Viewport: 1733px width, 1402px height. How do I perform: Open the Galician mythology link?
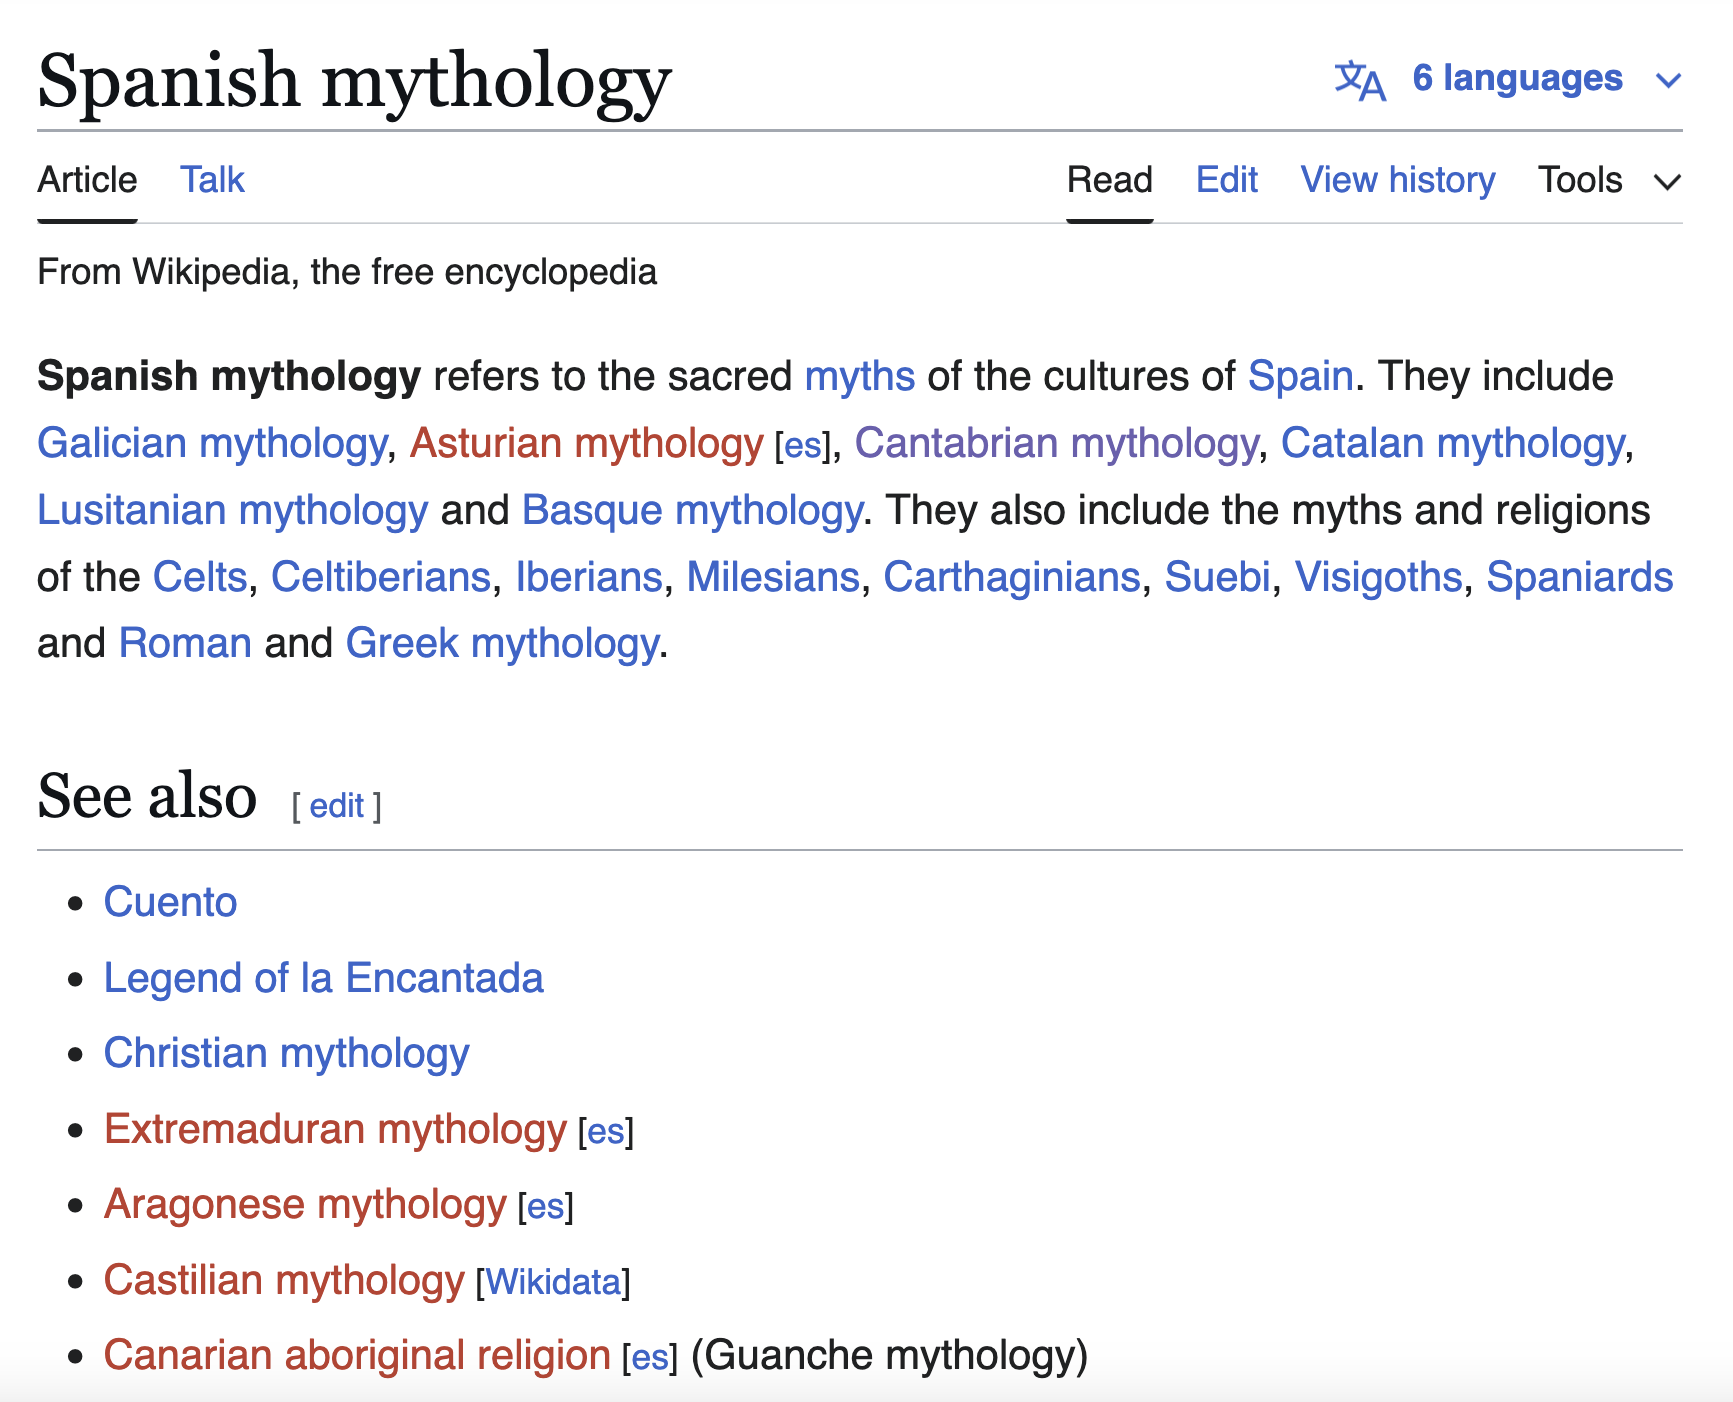click(x=211, y=443)
